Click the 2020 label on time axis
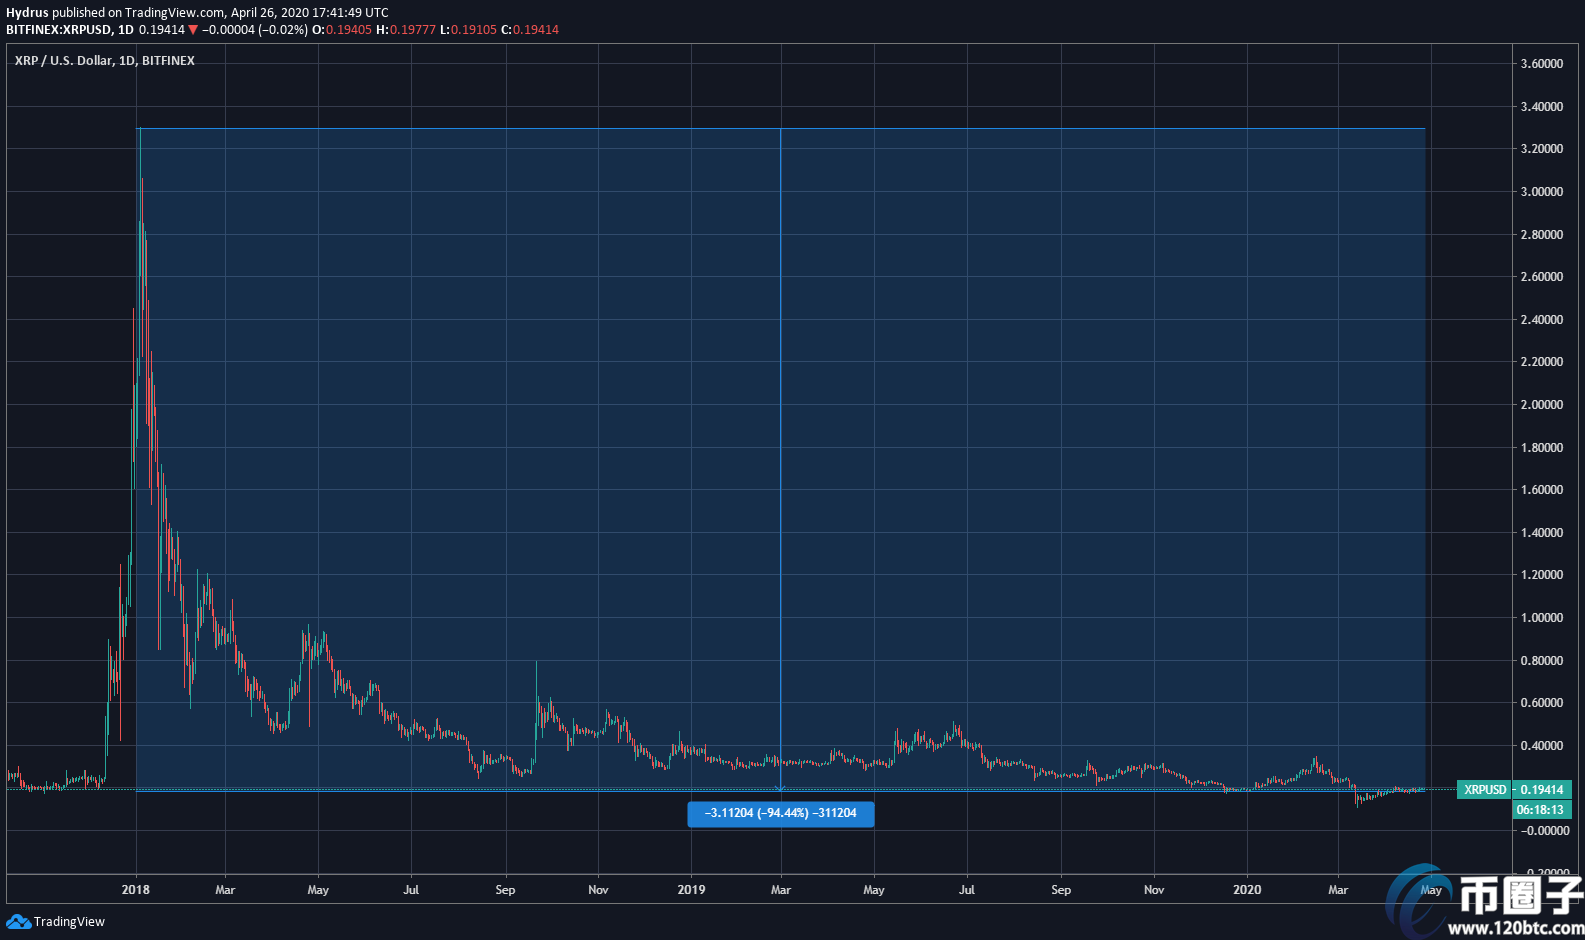 click(1247, 890)
